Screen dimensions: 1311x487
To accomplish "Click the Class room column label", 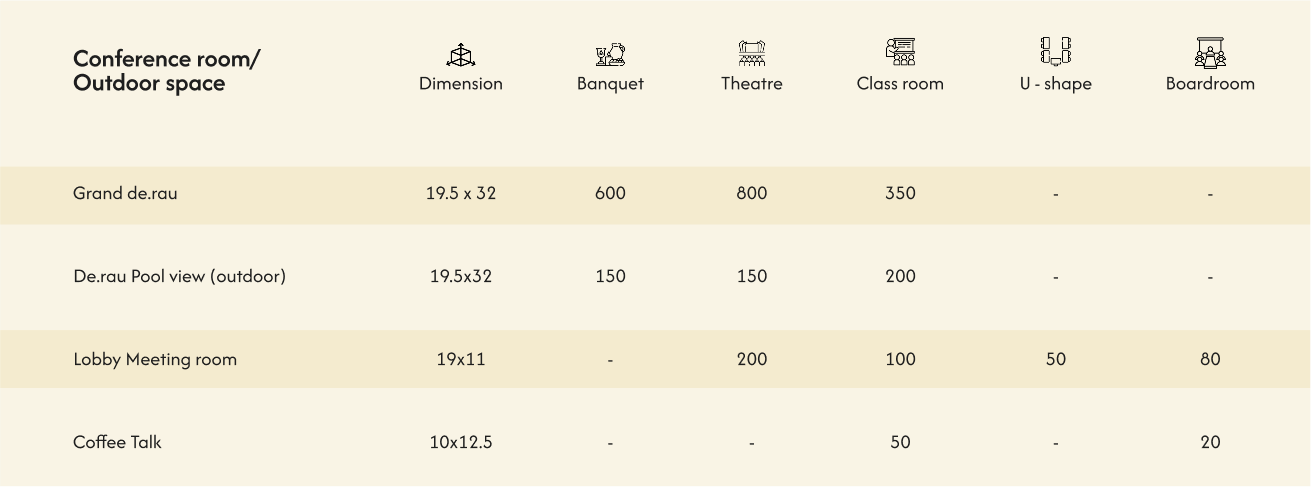I will (x=900, y=84).
